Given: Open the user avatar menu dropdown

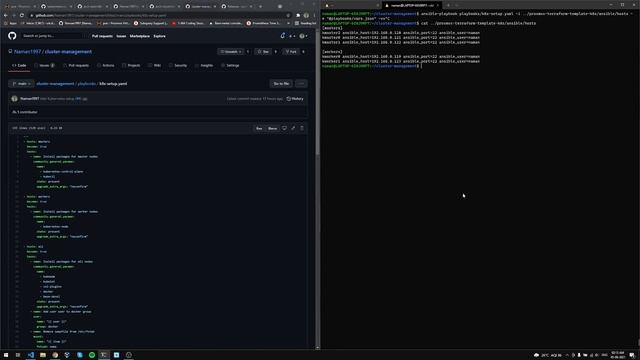Looking at the screenshot, I should [303, 36].
